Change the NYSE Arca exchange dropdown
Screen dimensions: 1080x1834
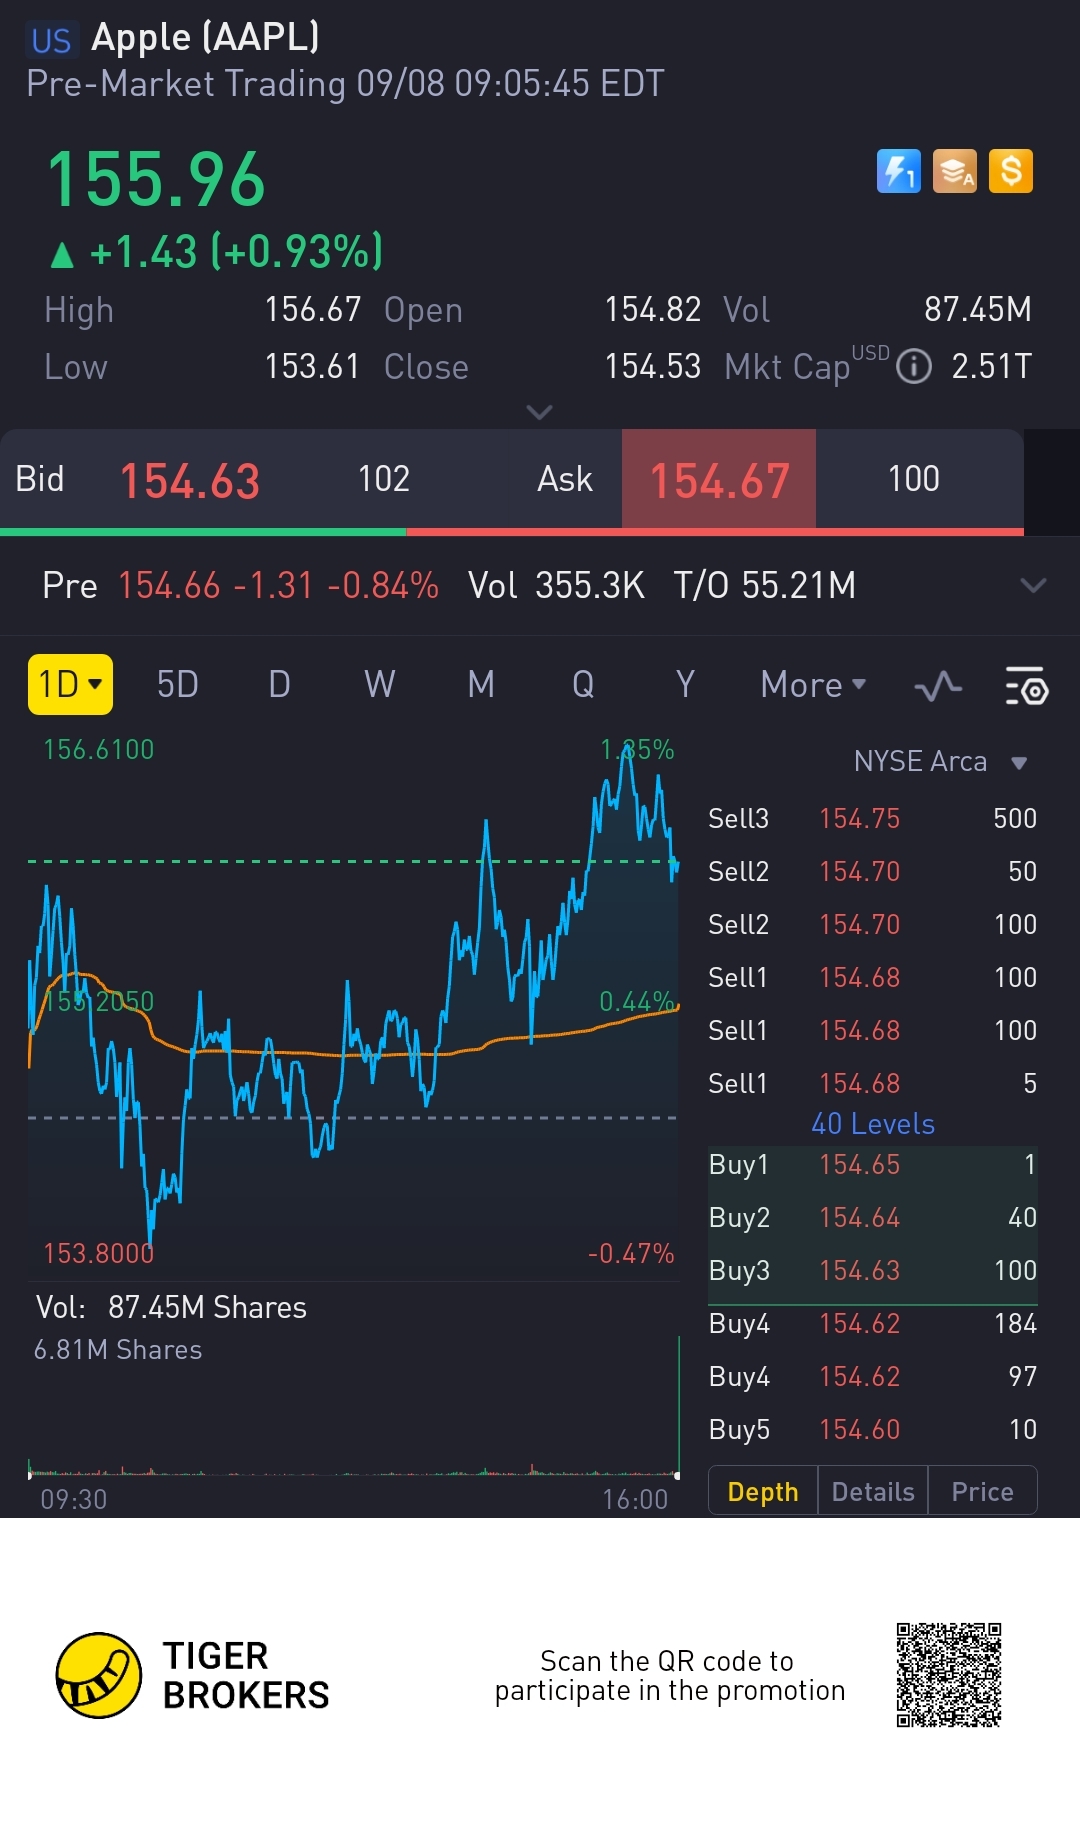[x=940, y=762]
